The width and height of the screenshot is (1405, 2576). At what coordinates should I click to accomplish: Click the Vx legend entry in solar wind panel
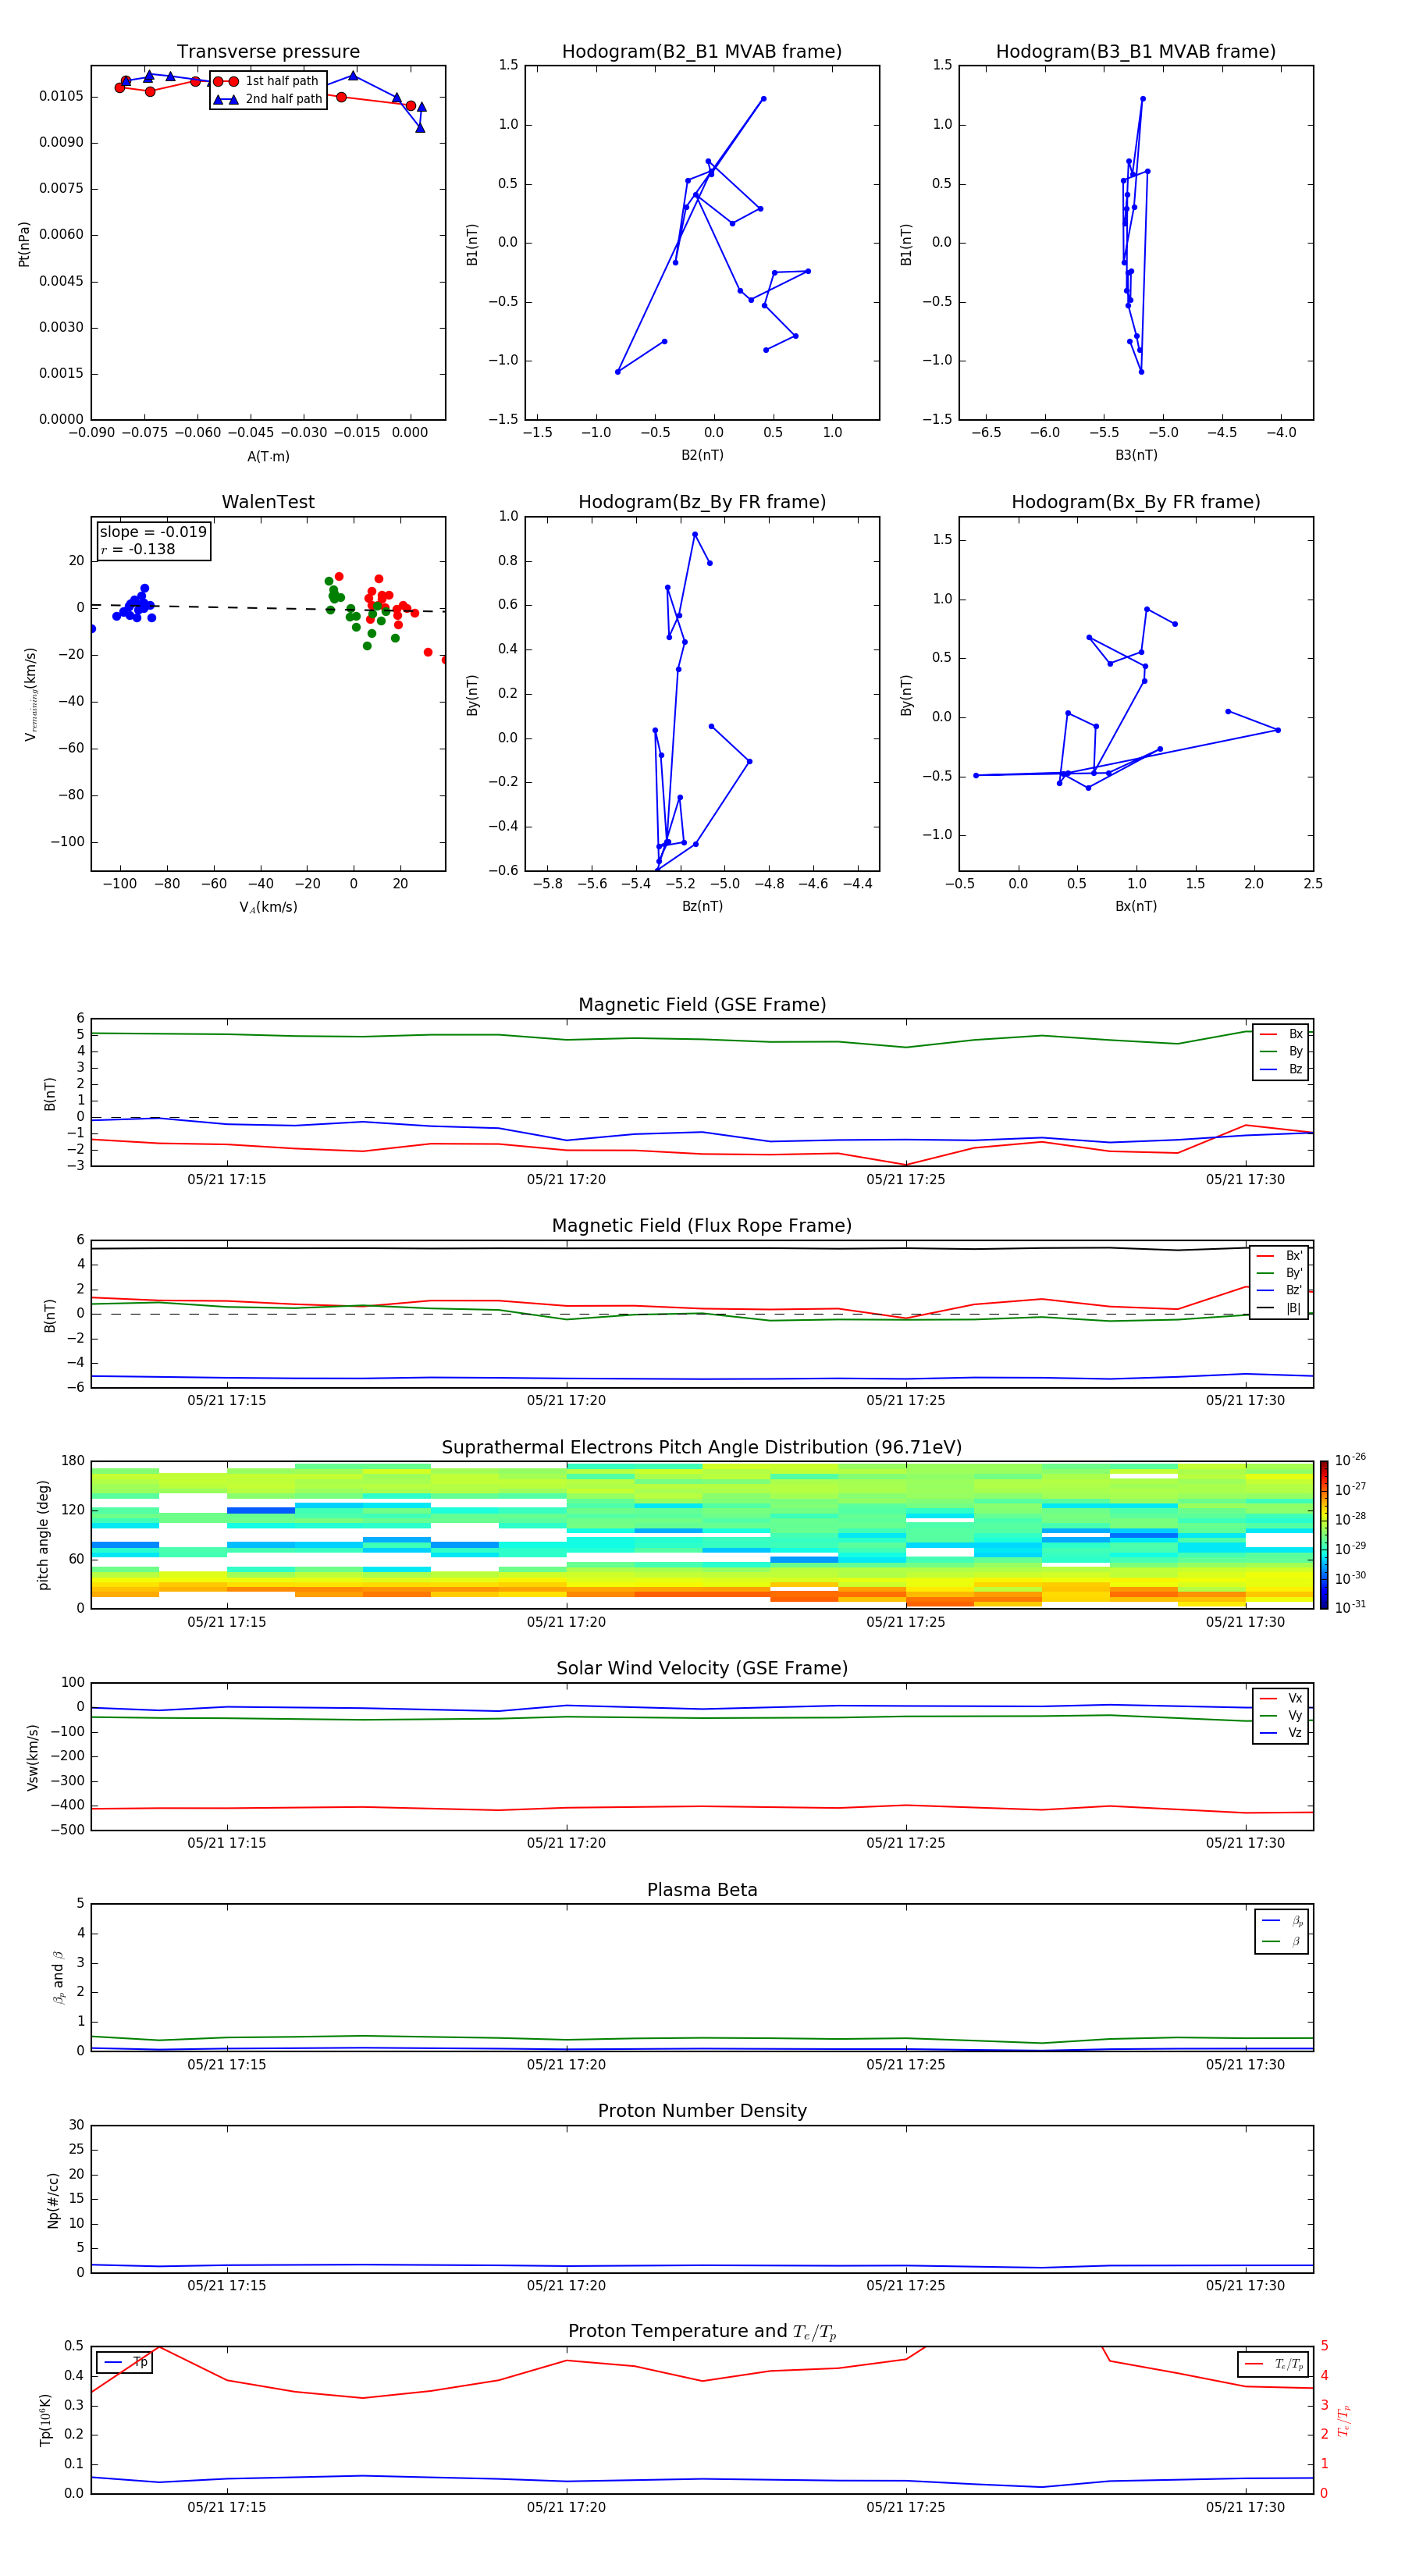[1282, 1698]
